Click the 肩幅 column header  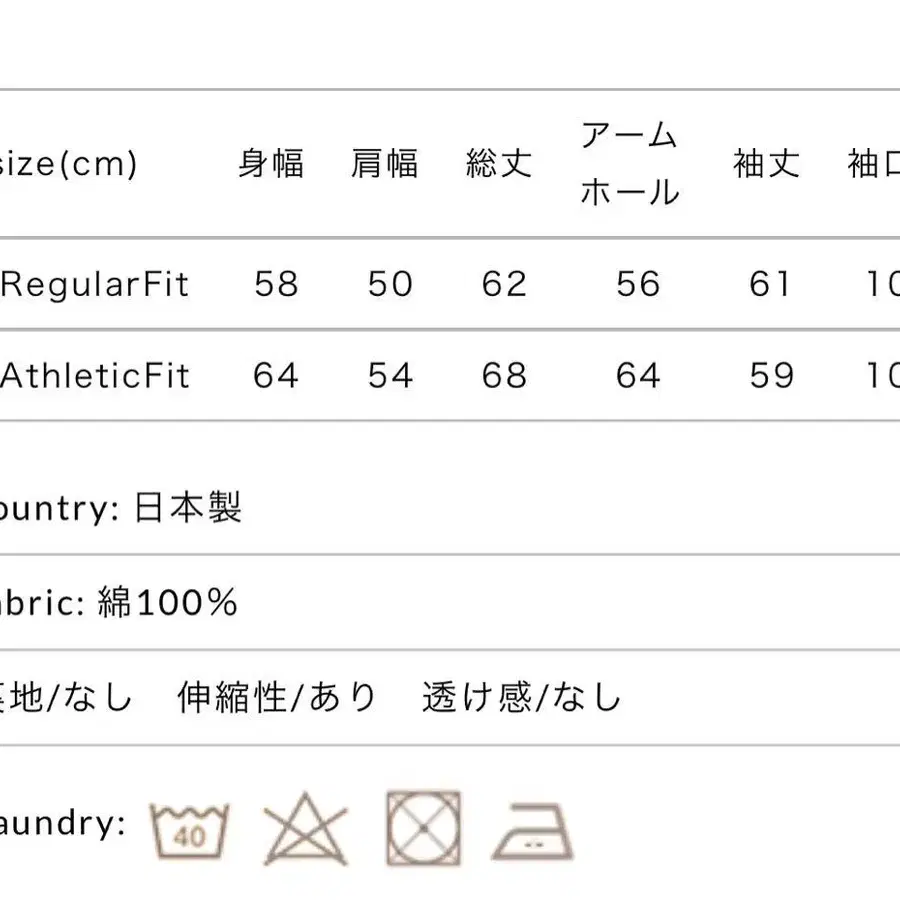(x=385, y=164)
